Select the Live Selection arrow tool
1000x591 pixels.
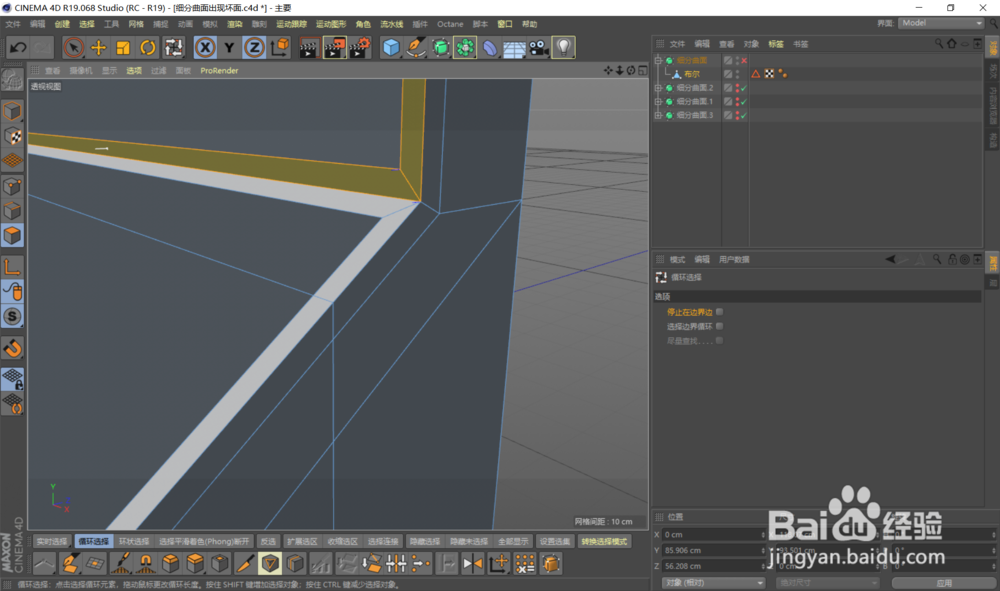pos(73,48)
